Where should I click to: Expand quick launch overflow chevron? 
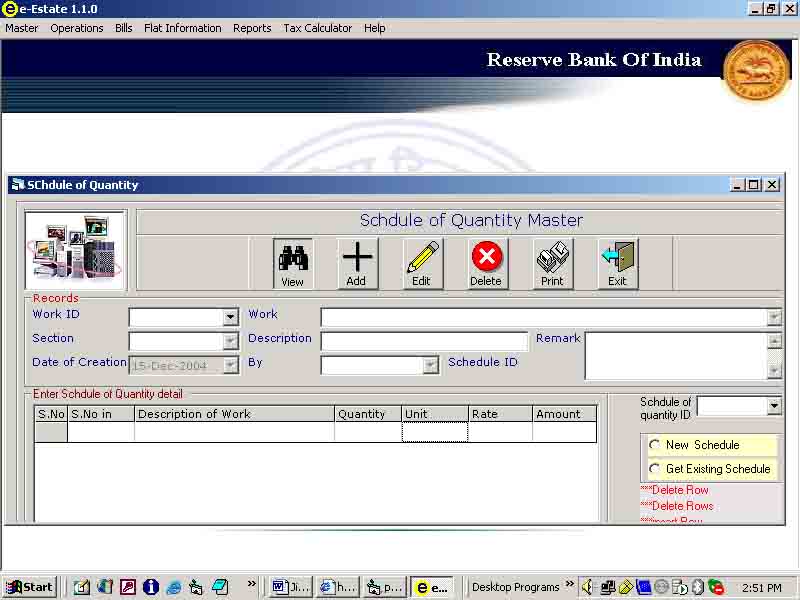(x=252, y=583)
